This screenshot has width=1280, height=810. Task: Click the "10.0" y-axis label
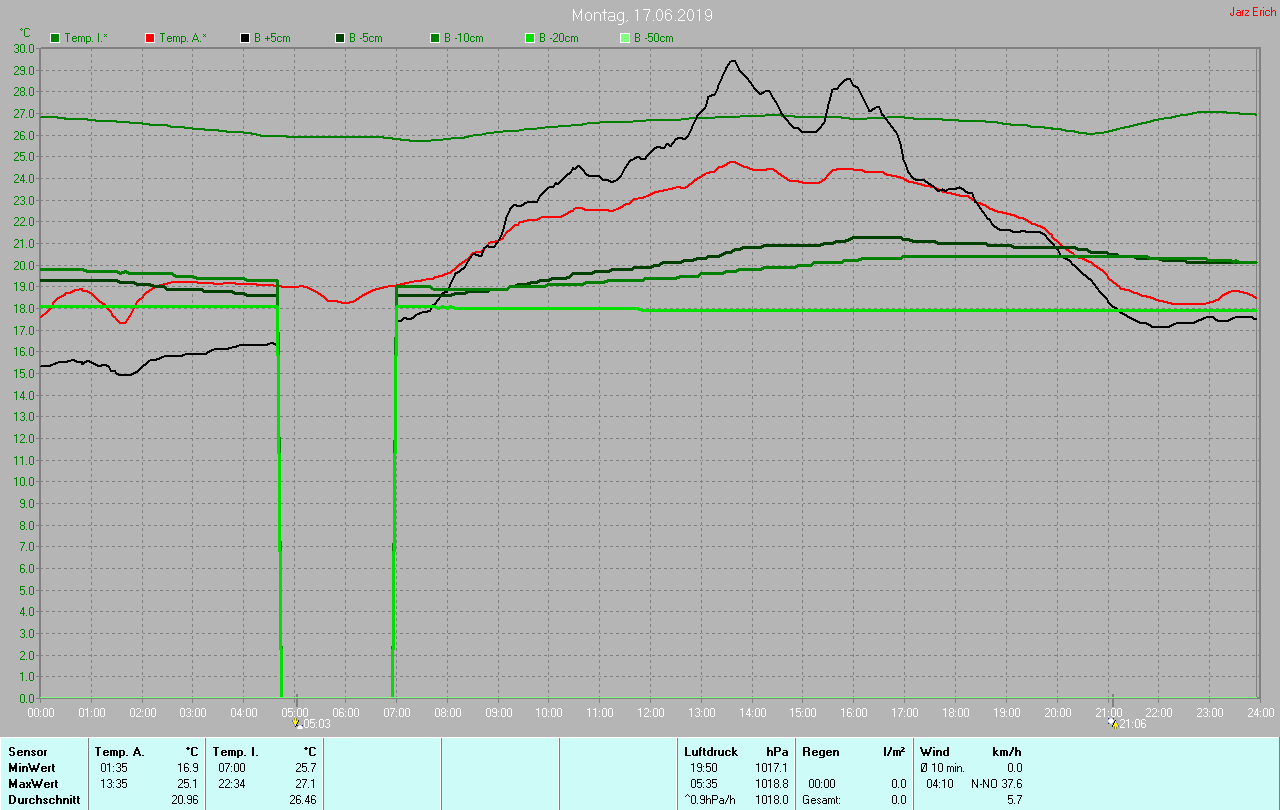point(24,482)
